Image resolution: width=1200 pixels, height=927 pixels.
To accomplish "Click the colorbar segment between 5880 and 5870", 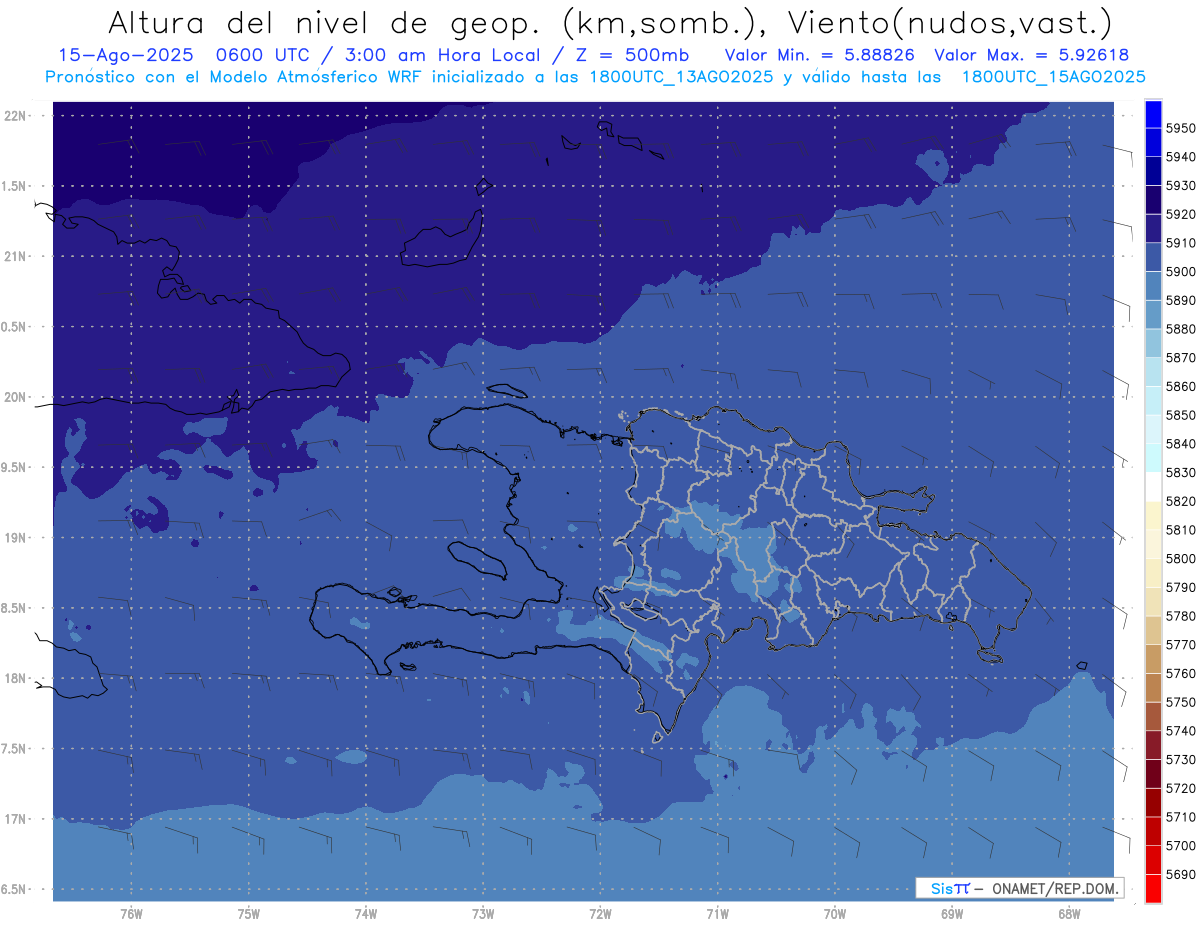I will coord(1153,343).
